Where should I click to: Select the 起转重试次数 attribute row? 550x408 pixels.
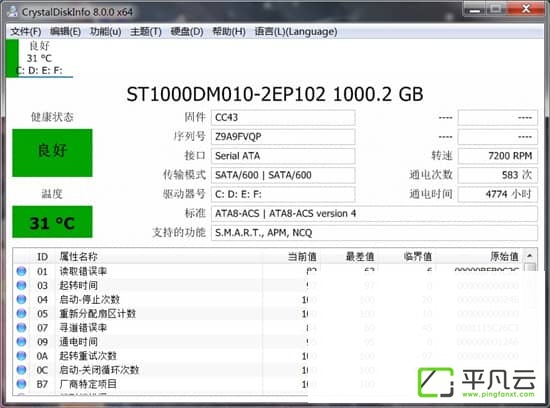(x=268, y=356)
